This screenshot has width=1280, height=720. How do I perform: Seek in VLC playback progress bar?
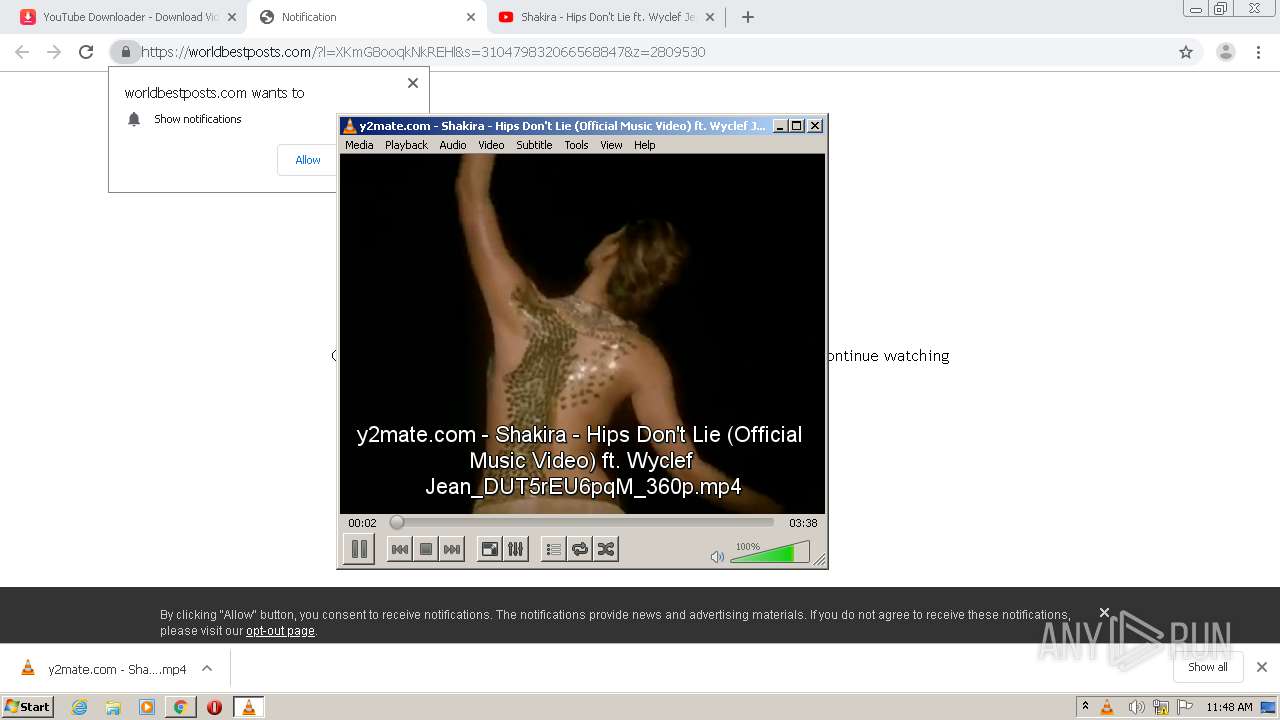(x=582, y=522)
